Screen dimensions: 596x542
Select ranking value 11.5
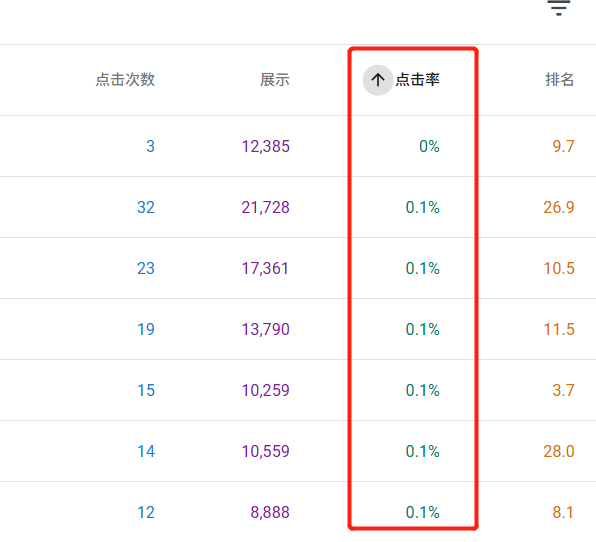point(559,330)
